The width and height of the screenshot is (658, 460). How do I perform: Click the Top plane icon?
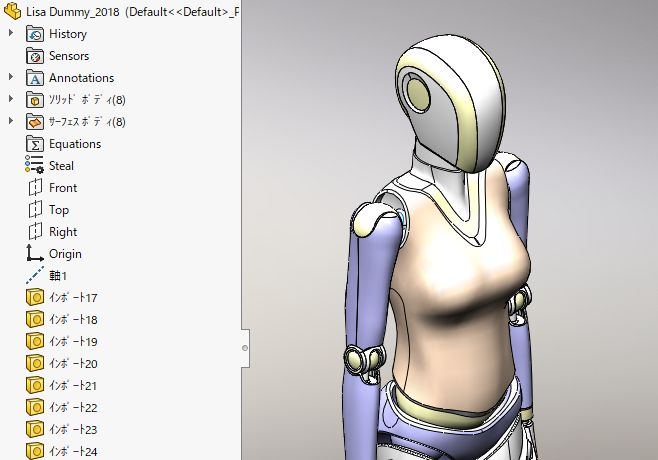coord(35,209)
